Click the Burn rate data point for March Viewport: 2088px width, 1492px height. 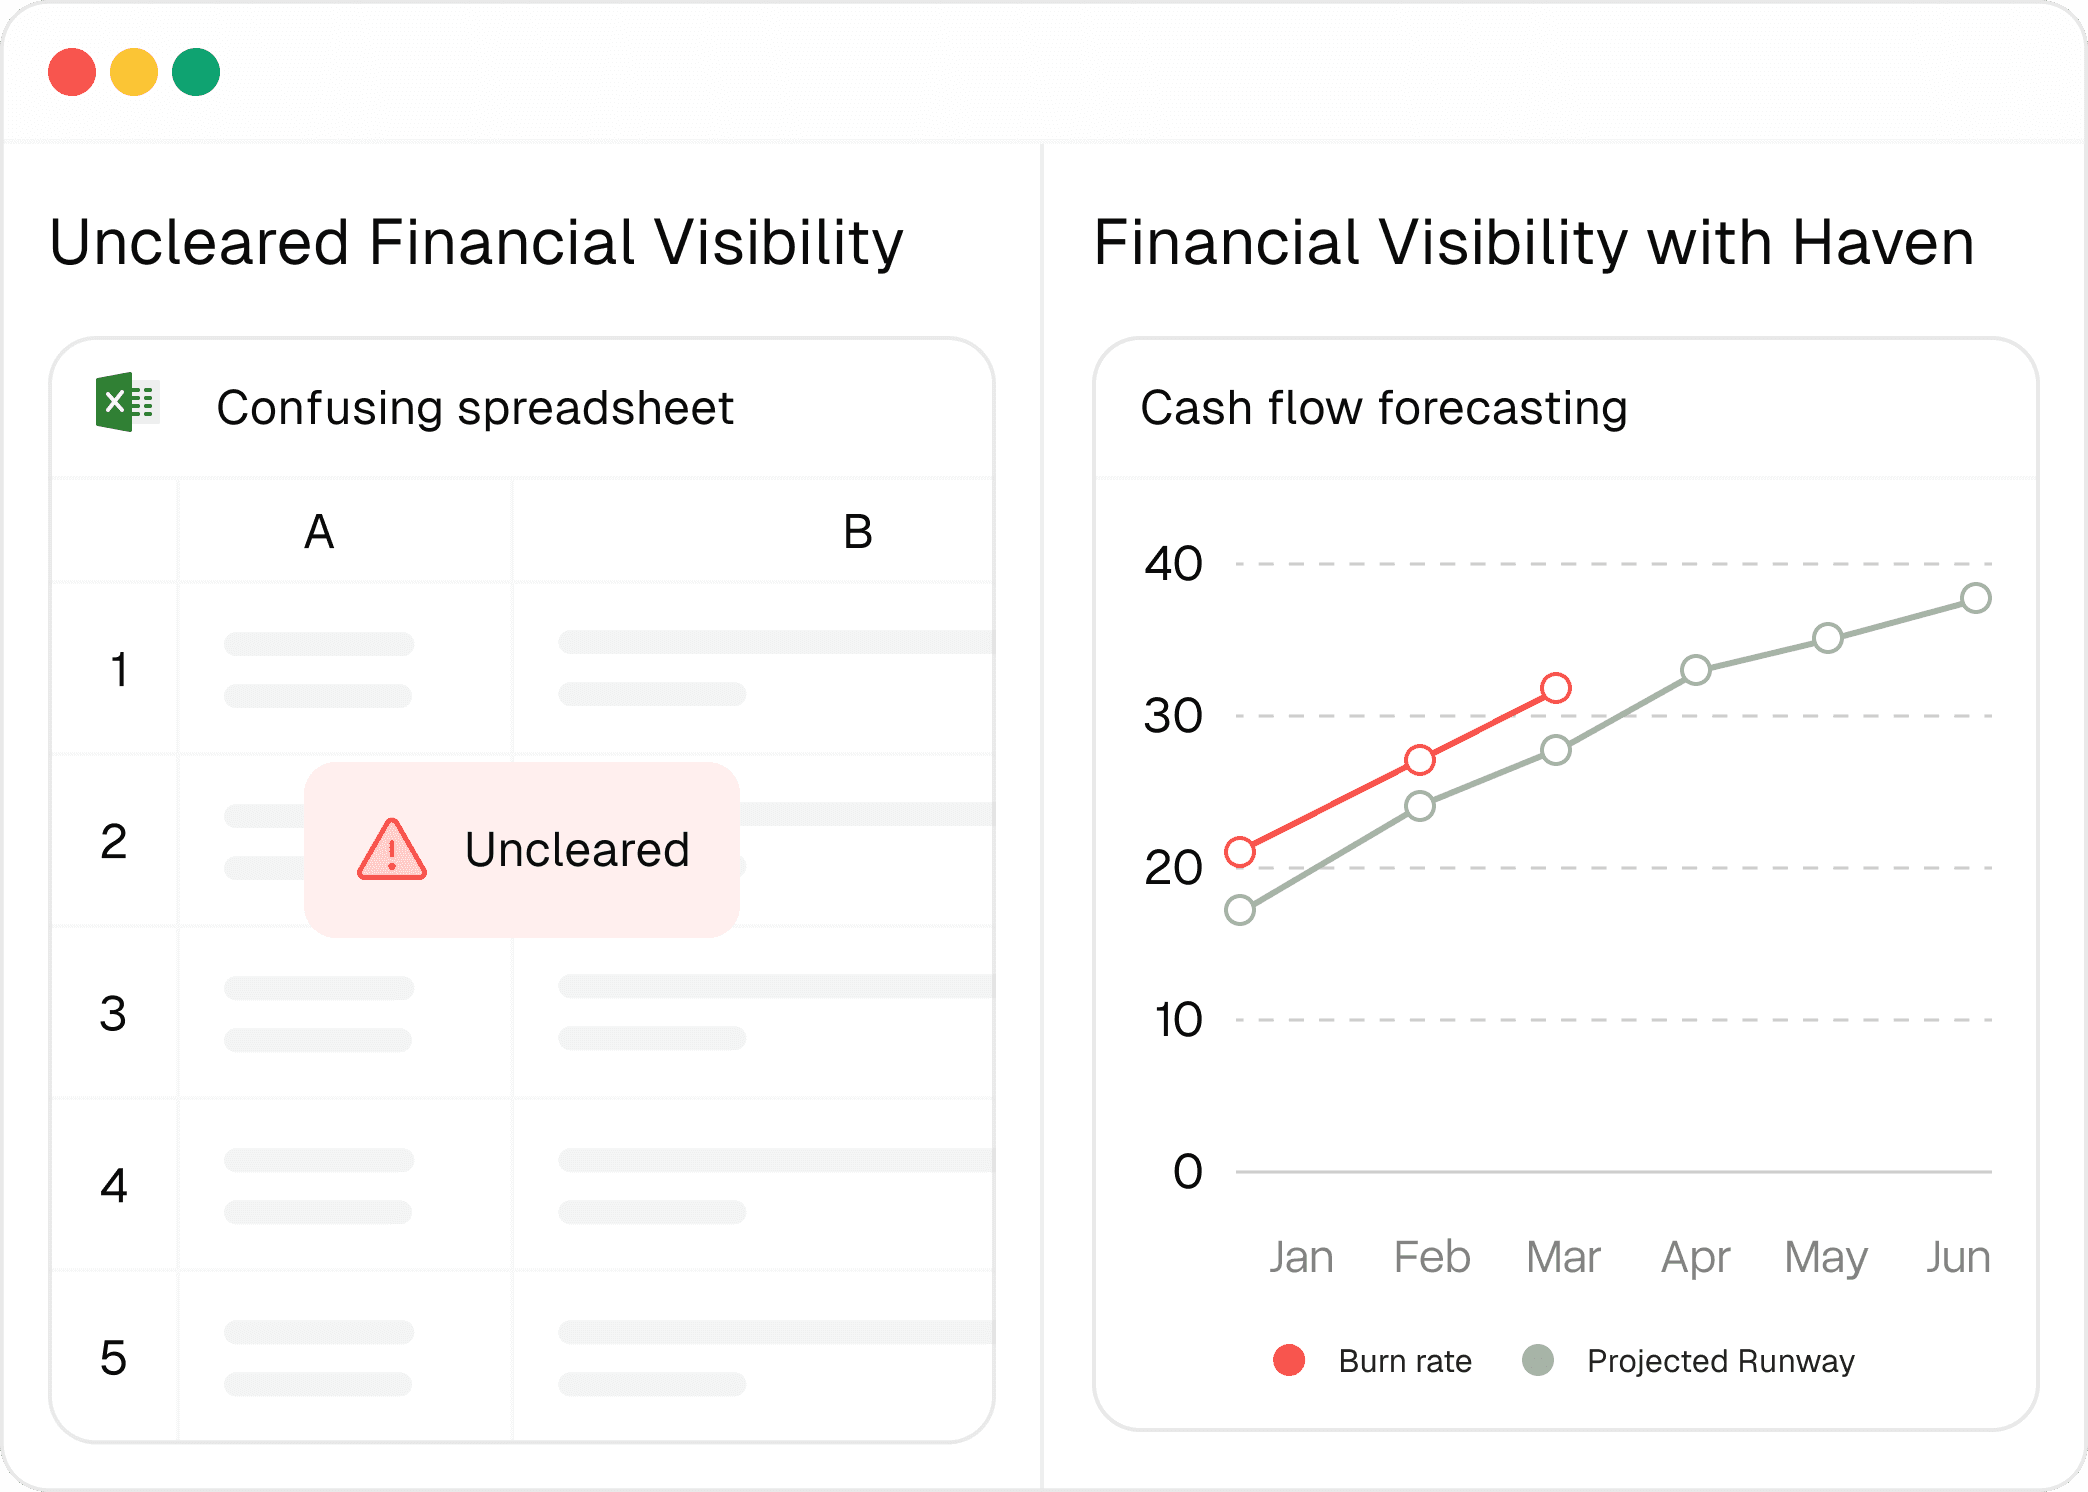[1556, 688]
